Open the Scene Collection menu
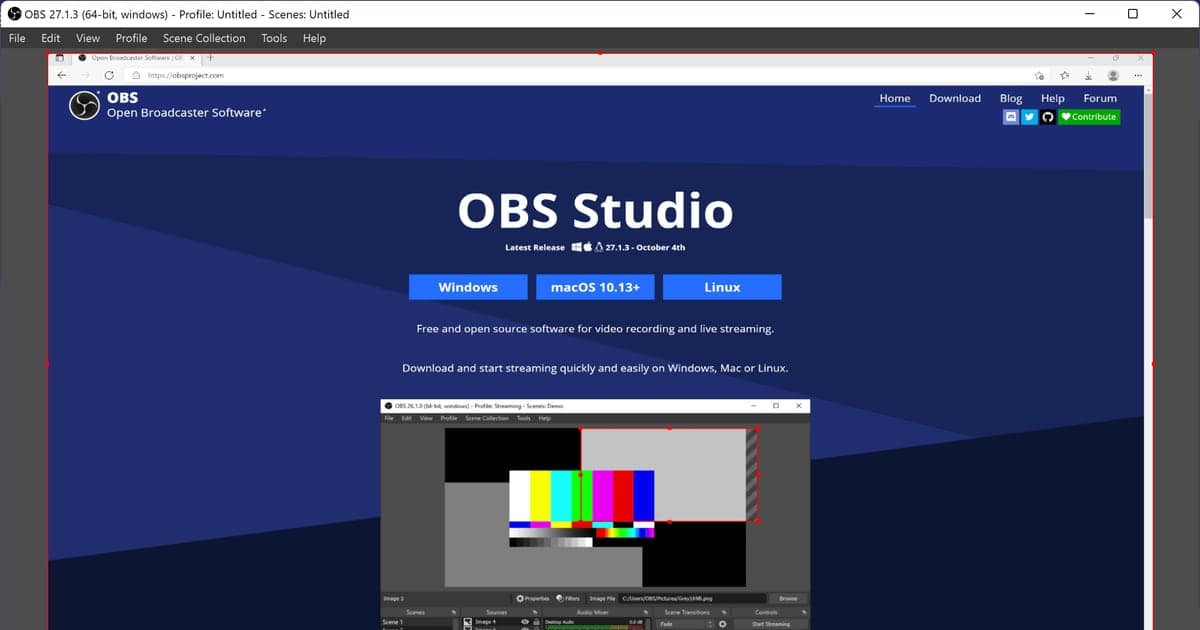 pos(204,38)
